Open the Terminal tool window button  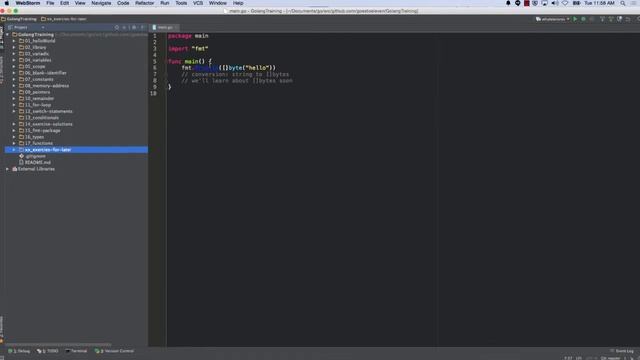(x=76, y=351)
